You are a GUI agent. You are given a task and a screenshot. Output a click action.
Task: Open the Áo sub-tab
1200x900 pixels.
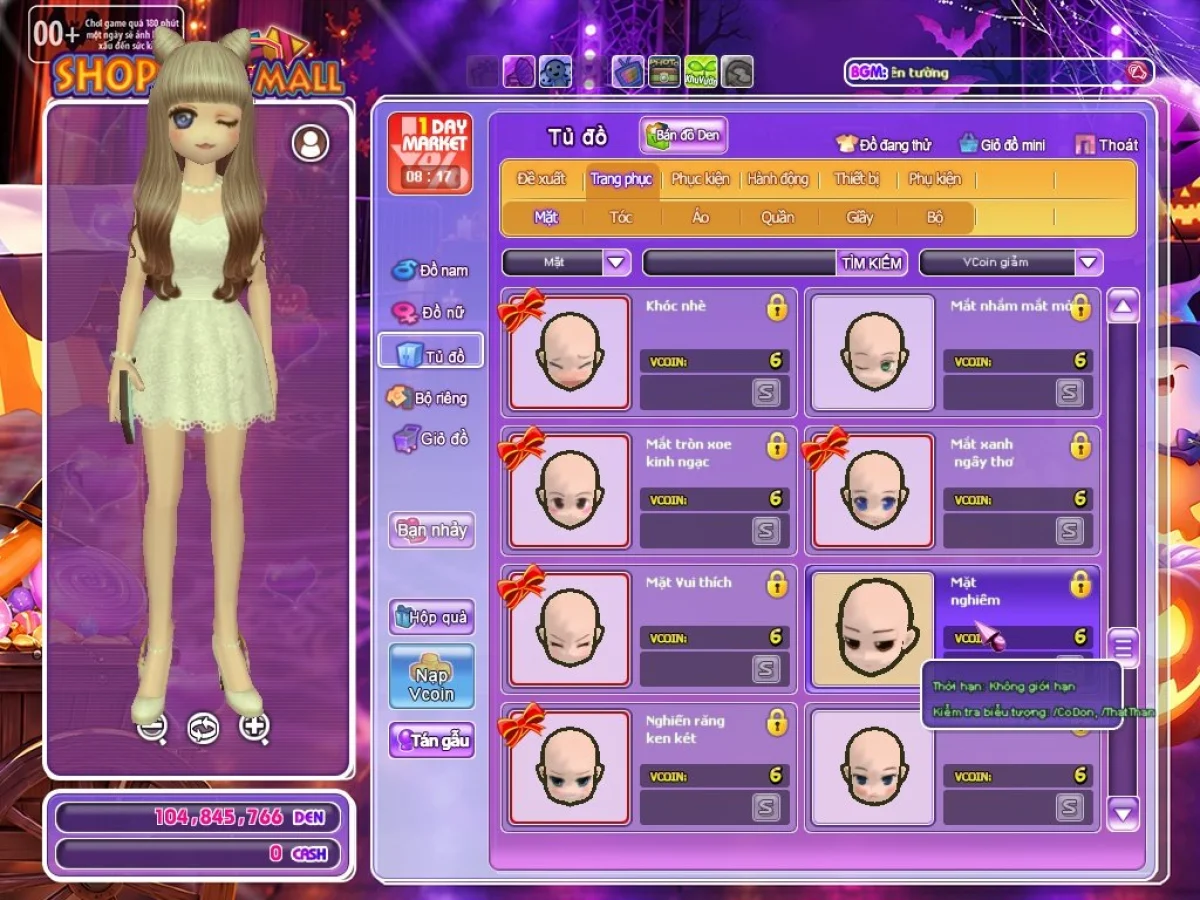tap(700, 217)
